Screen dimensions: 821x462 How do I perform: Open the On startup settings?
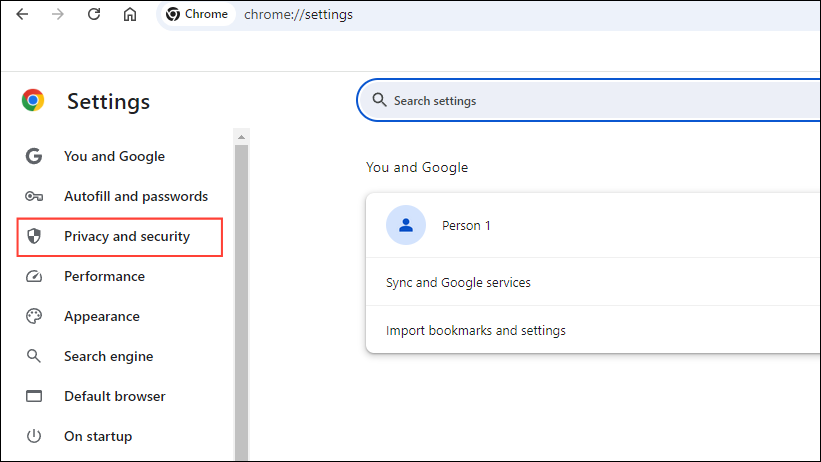[x=98, y=436]
